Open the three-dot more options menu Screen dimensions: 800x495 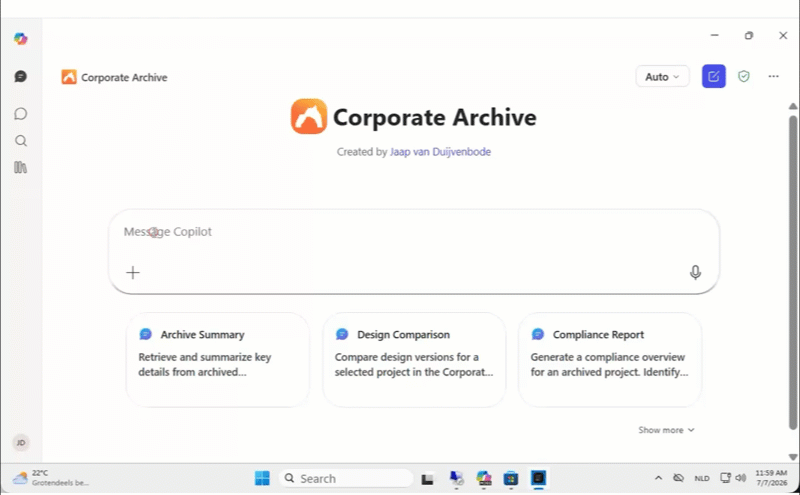coord(773,77)
